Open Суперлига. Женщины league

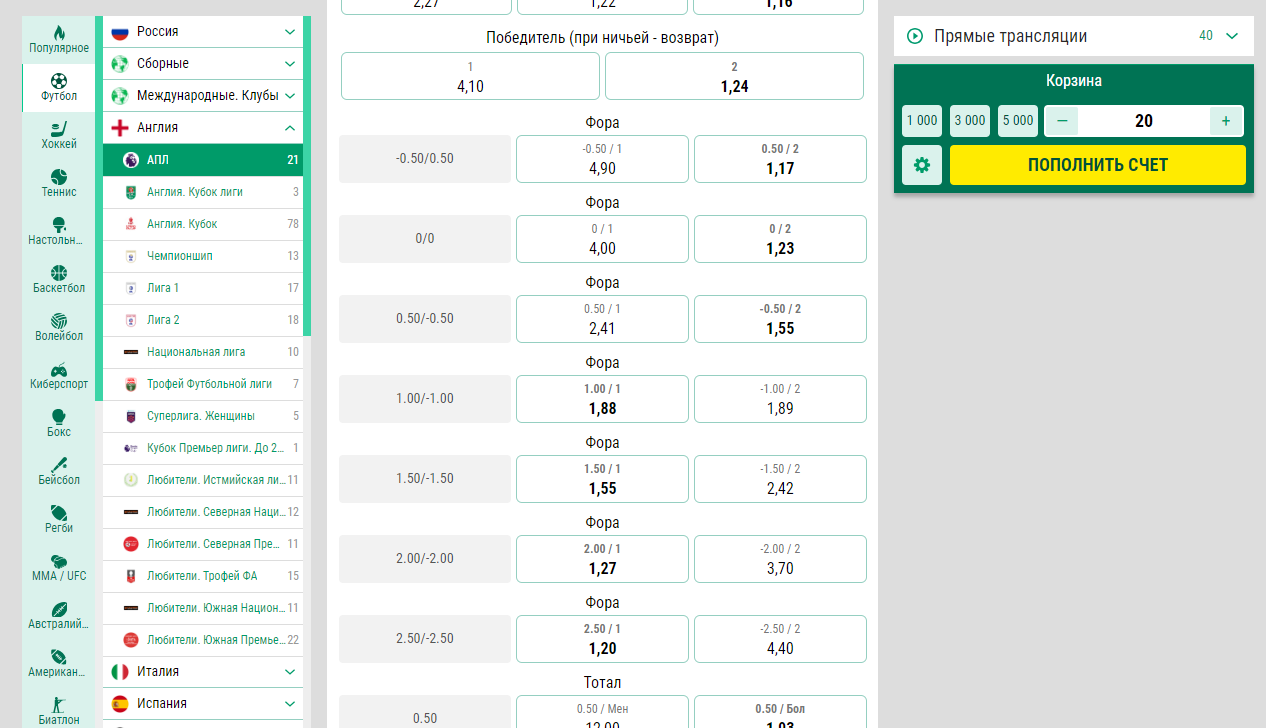203,416
